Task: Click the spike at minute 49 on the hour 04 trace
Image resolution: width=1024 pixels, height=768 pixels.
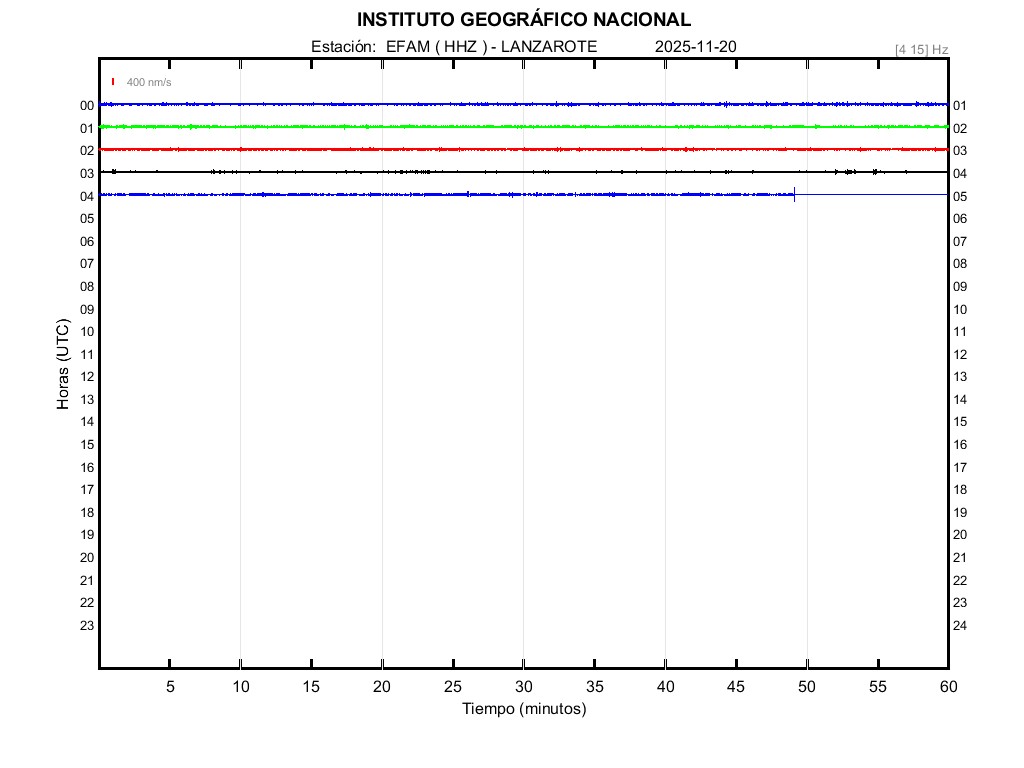Action: (794, 194)
